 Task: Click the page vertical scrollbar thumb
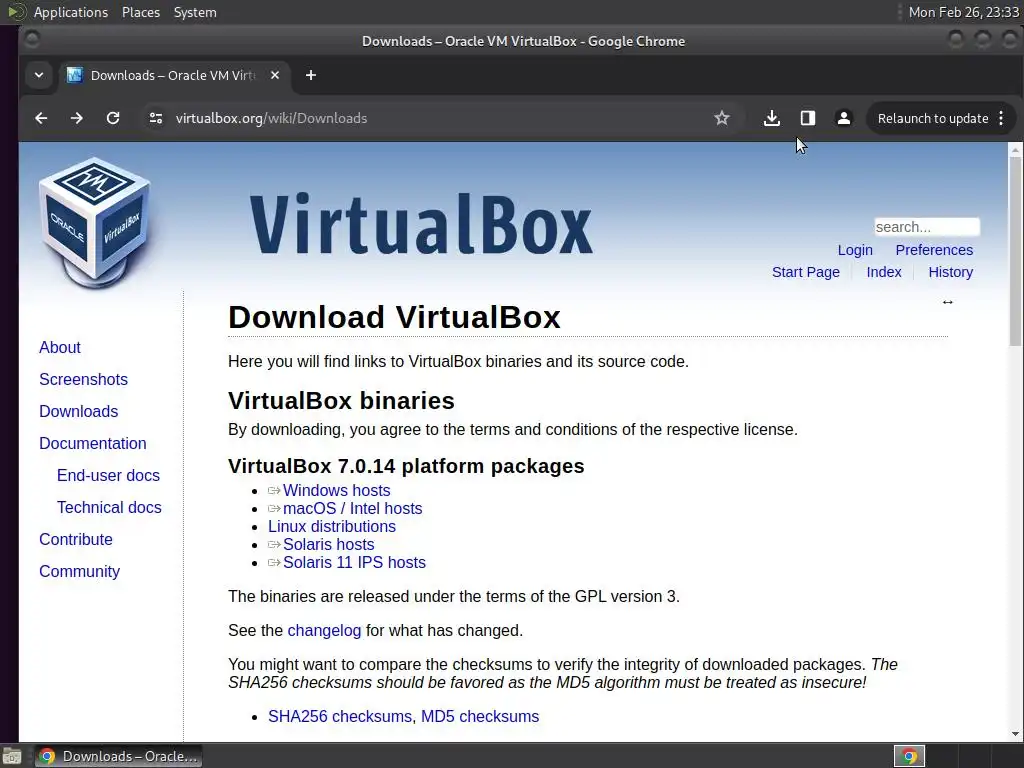[x=1015, y=251]
